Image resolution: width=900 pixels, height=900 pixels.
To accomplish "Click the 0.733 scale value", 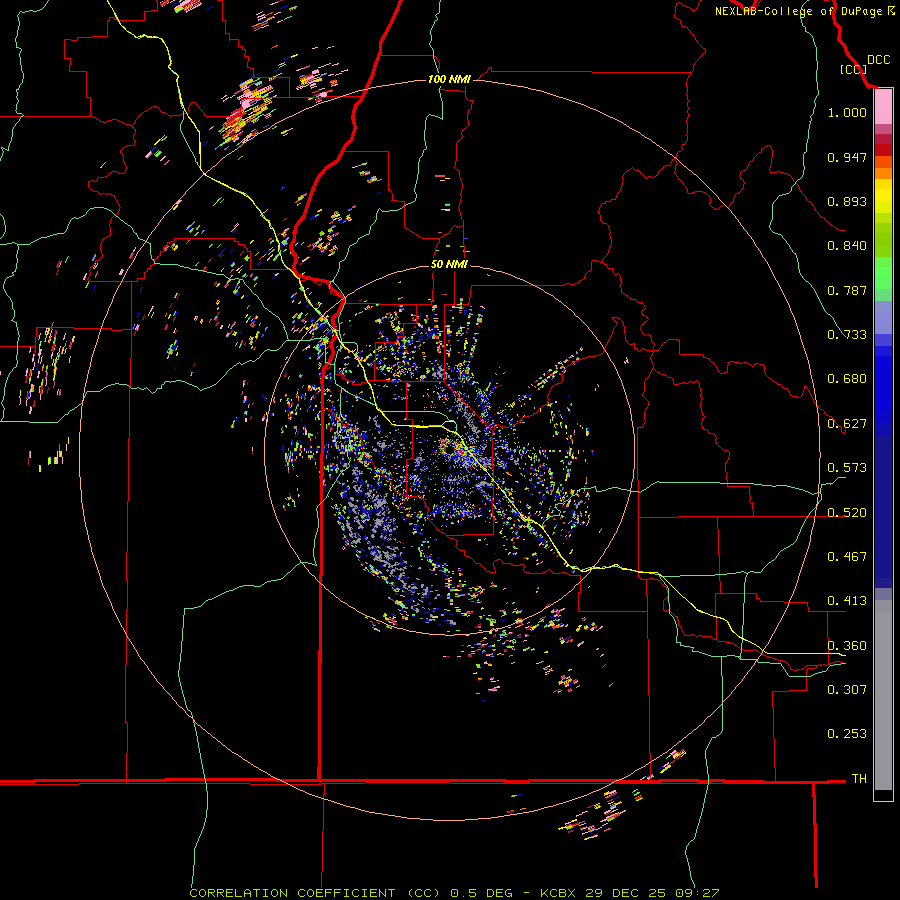I will (x=847, y=335).
